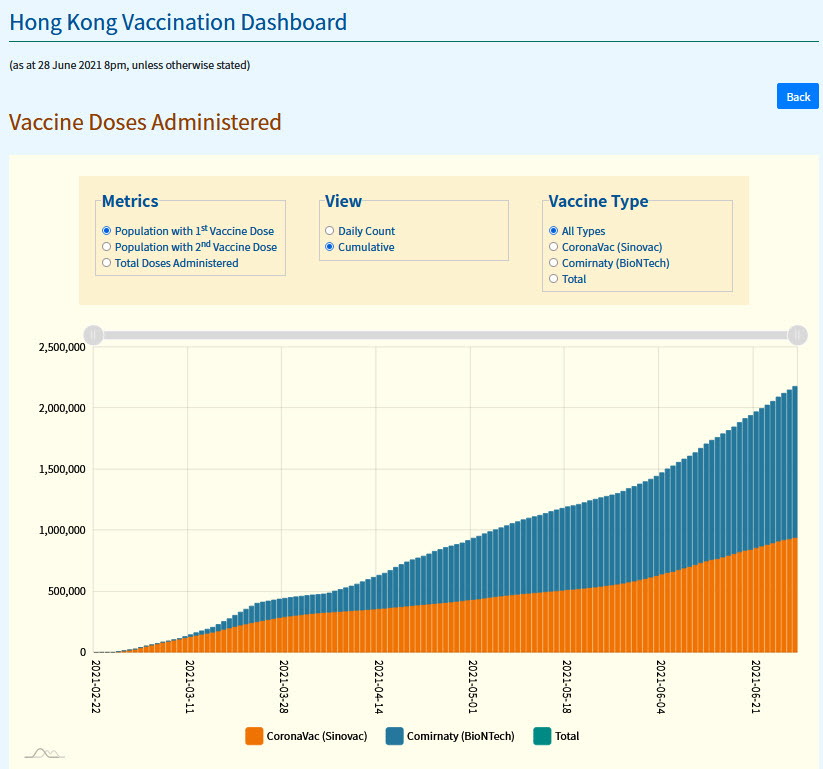Choose the Total vaccine type option

coord(554,279)
